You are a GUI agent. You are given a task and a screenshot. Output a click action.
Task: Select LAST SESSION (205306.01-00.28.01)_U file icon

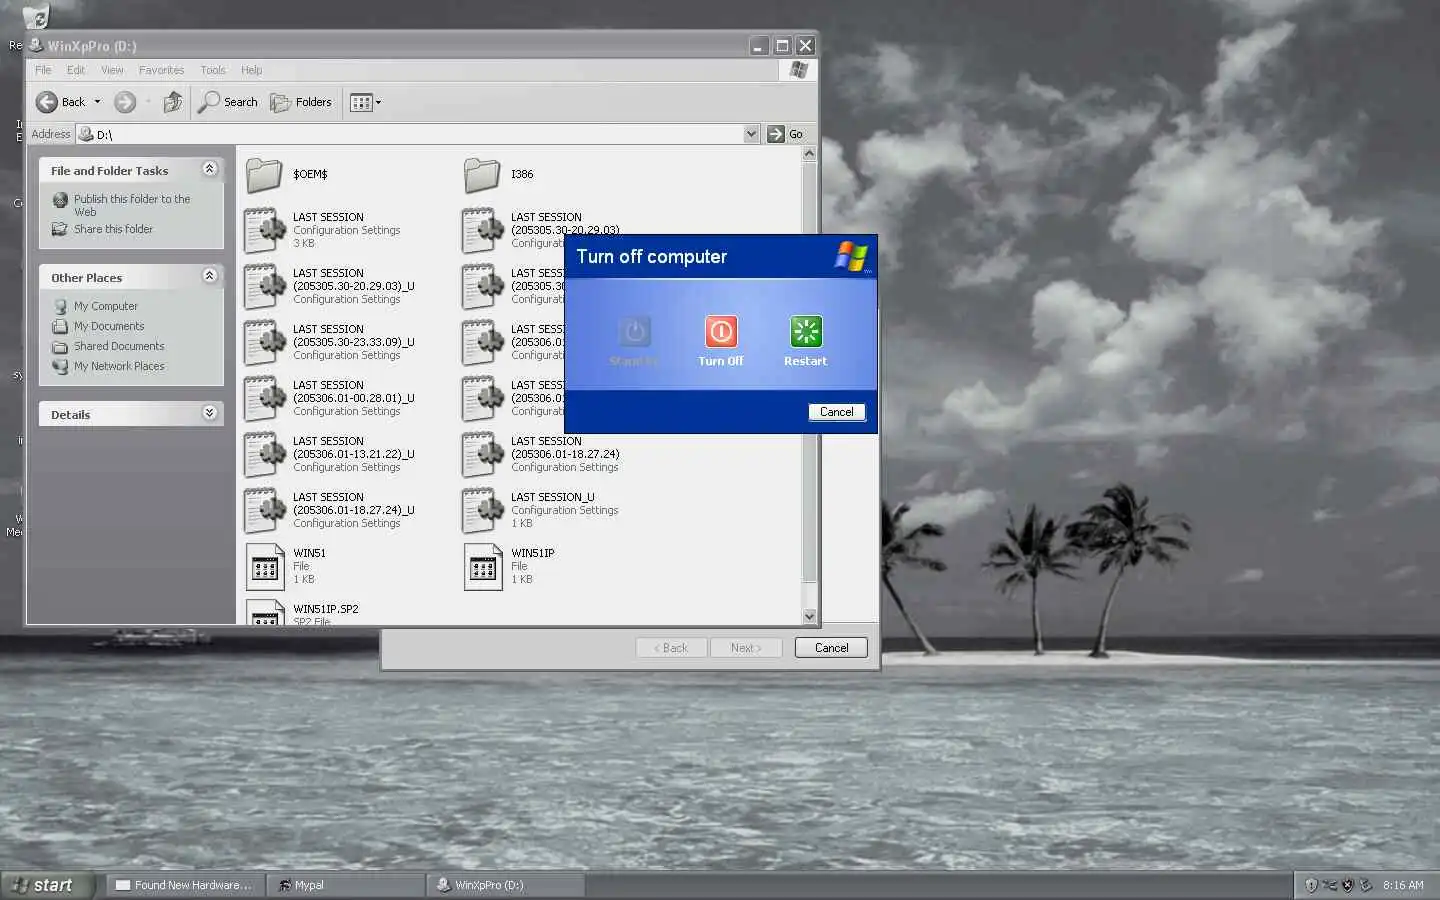265,398
